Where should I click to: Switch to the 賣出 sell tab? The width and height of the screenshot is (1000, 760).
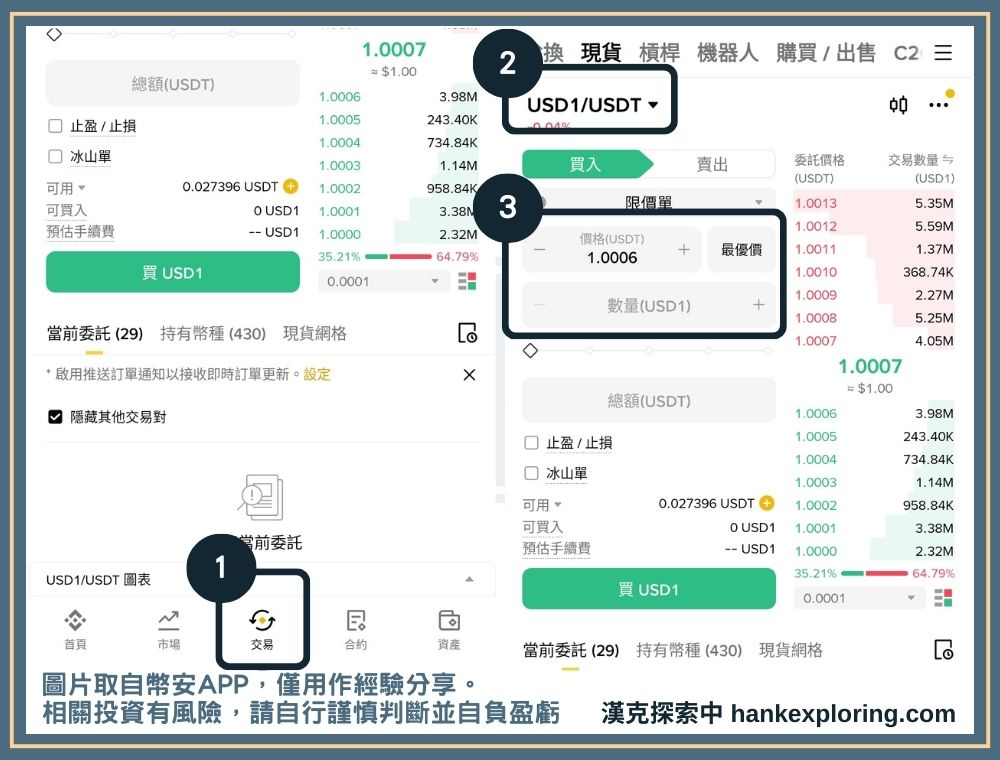713,163
